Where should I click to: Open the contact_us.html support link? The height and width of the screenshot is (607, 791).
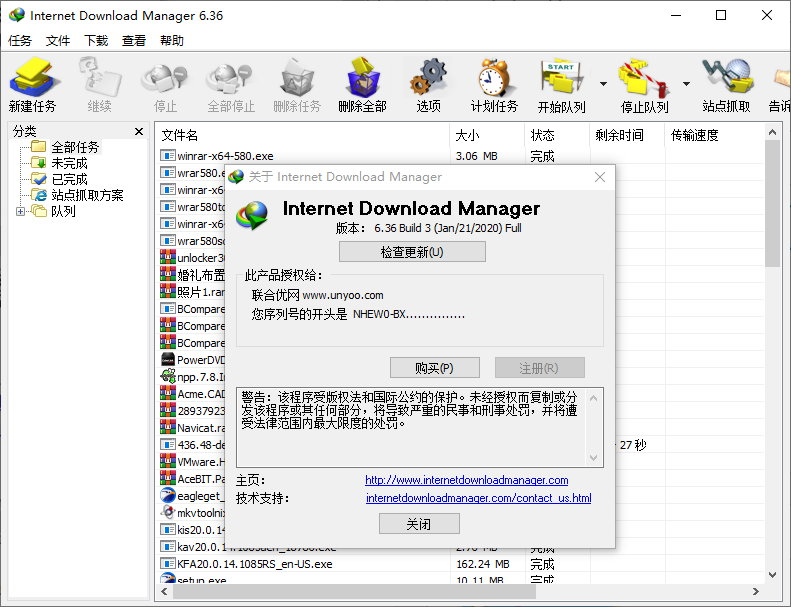click(479, 498)
